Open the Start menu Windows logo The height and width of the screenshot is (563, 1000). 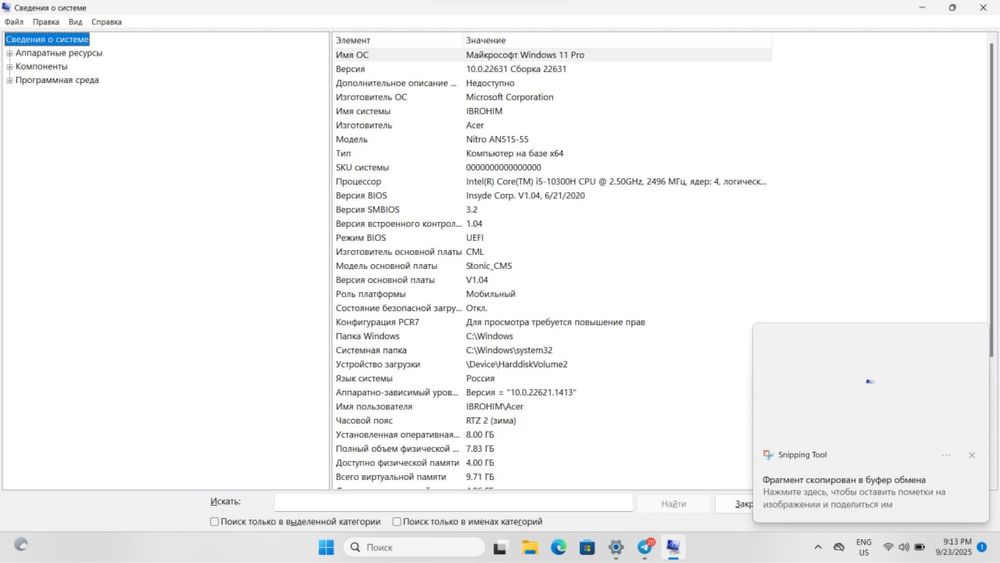[x=326, y=547]
